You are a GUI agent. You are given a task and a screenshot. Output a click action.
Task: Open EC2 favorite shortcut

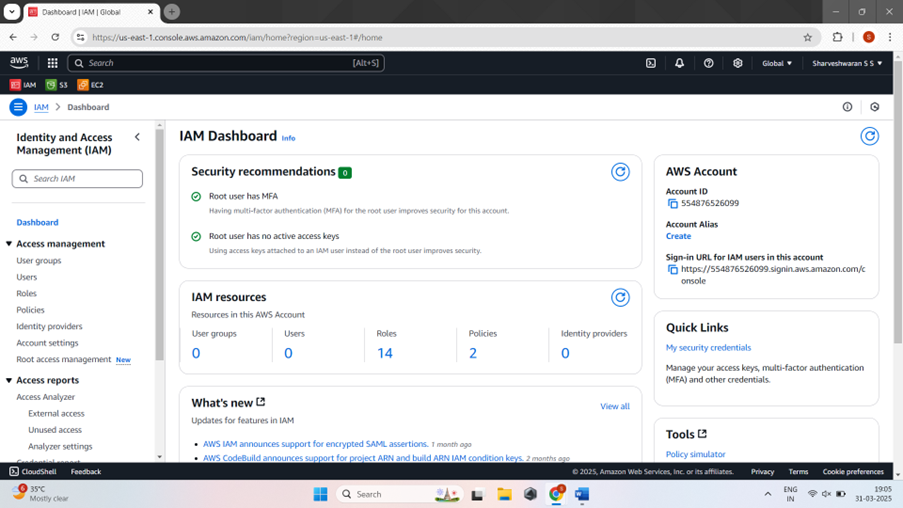(90, 85)
